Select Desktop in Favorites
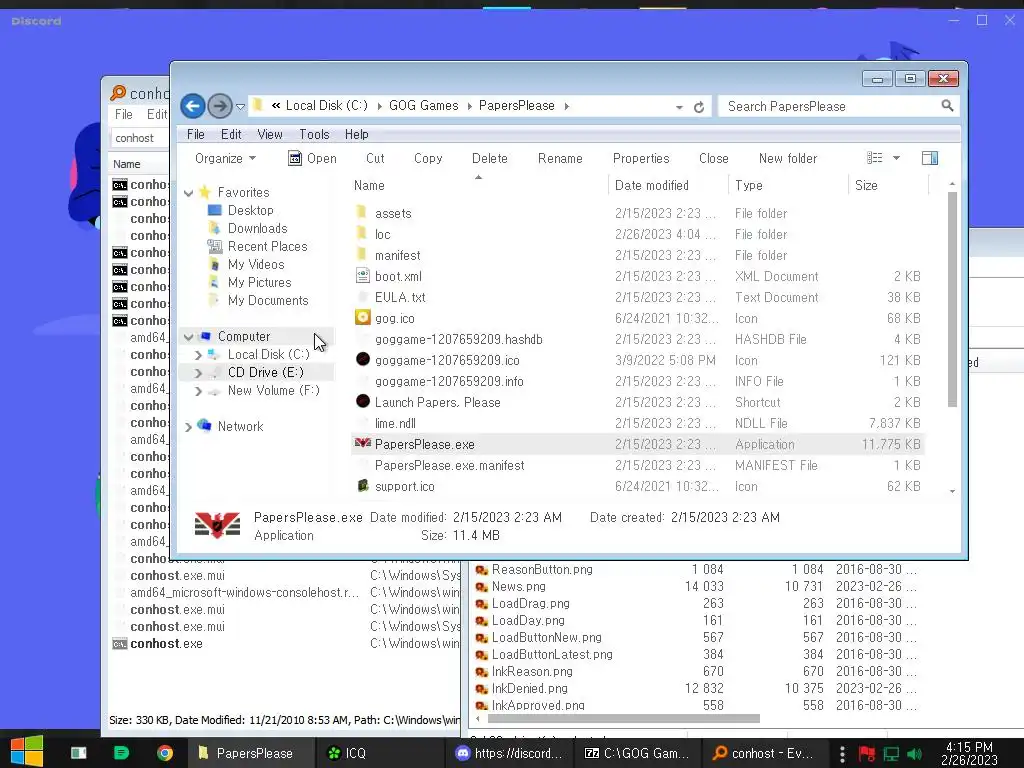 (x=251, y=210)
